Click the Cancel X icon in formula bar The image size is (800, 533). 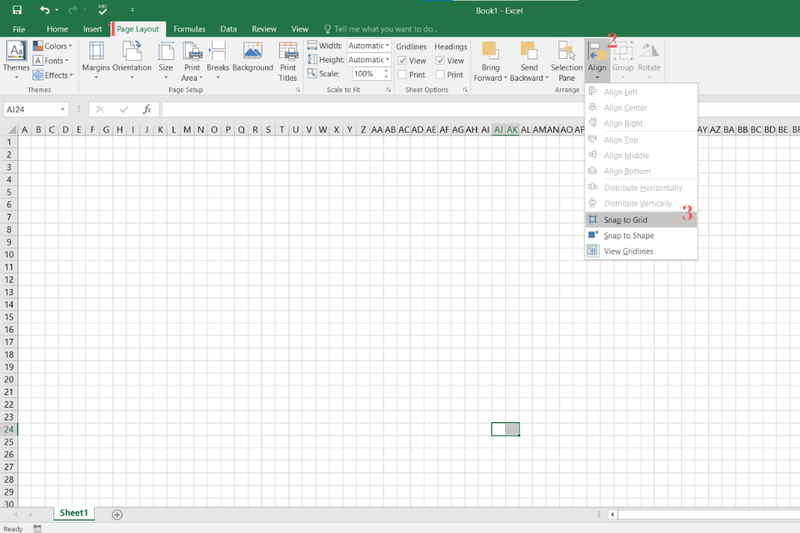click(100, 109)
